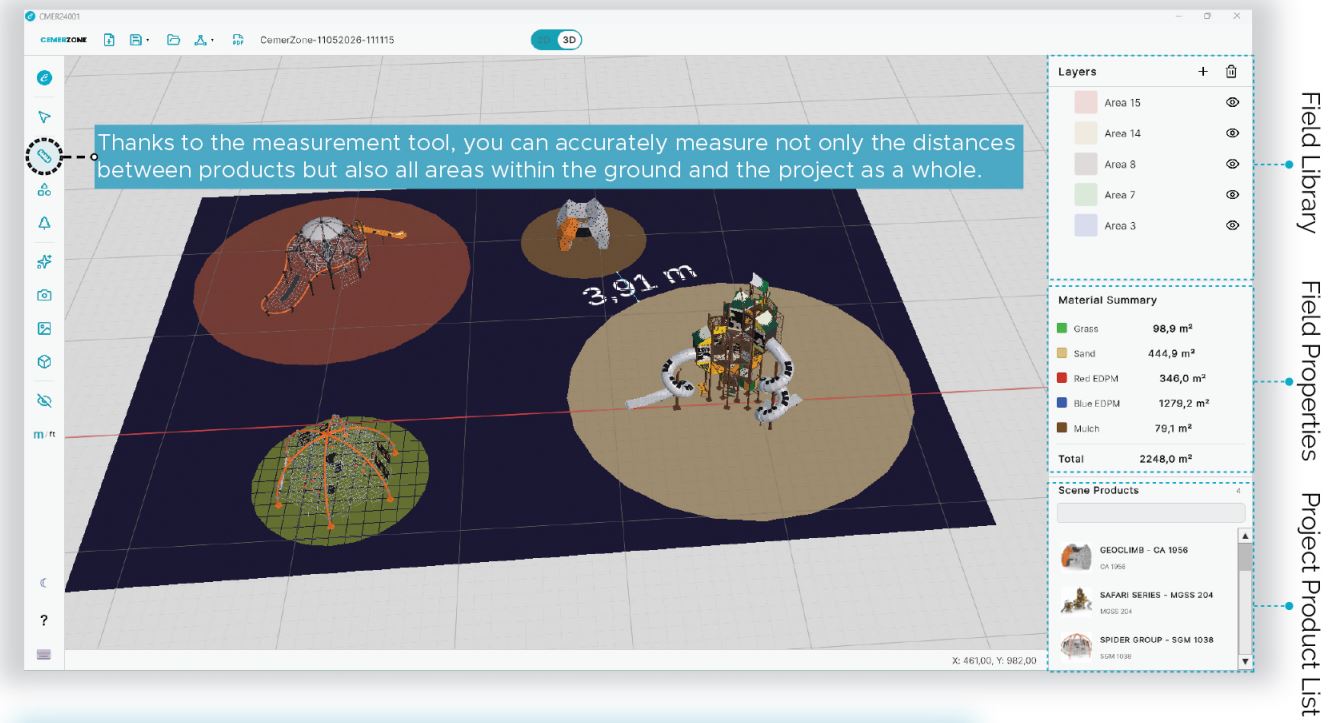
Task: Open the shapes tool in sidebar
Action: tap(44, 189)
